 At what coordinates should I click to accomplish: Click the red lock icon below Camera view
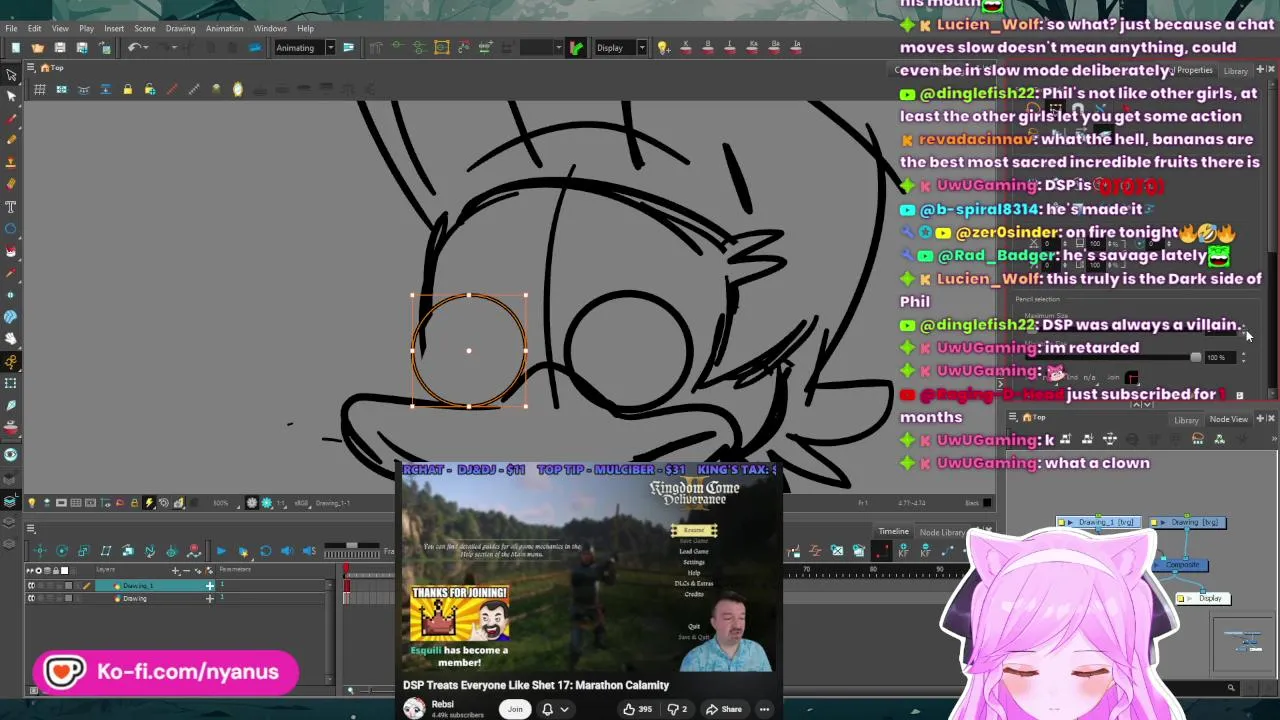pyautogui.click(x=120, y=503)
